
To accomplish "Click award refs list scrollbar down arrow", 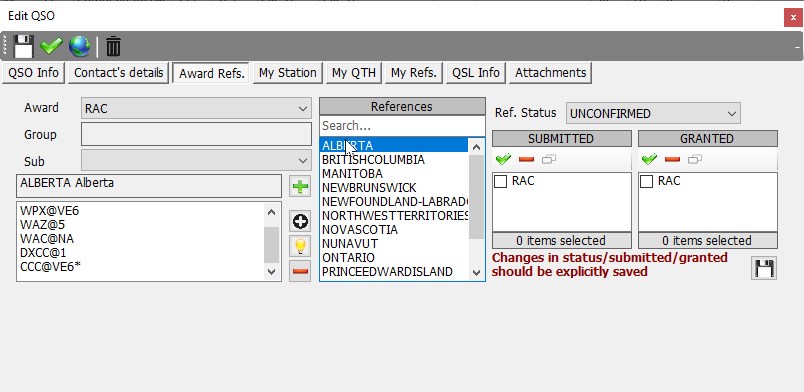I will pos(272,272).
